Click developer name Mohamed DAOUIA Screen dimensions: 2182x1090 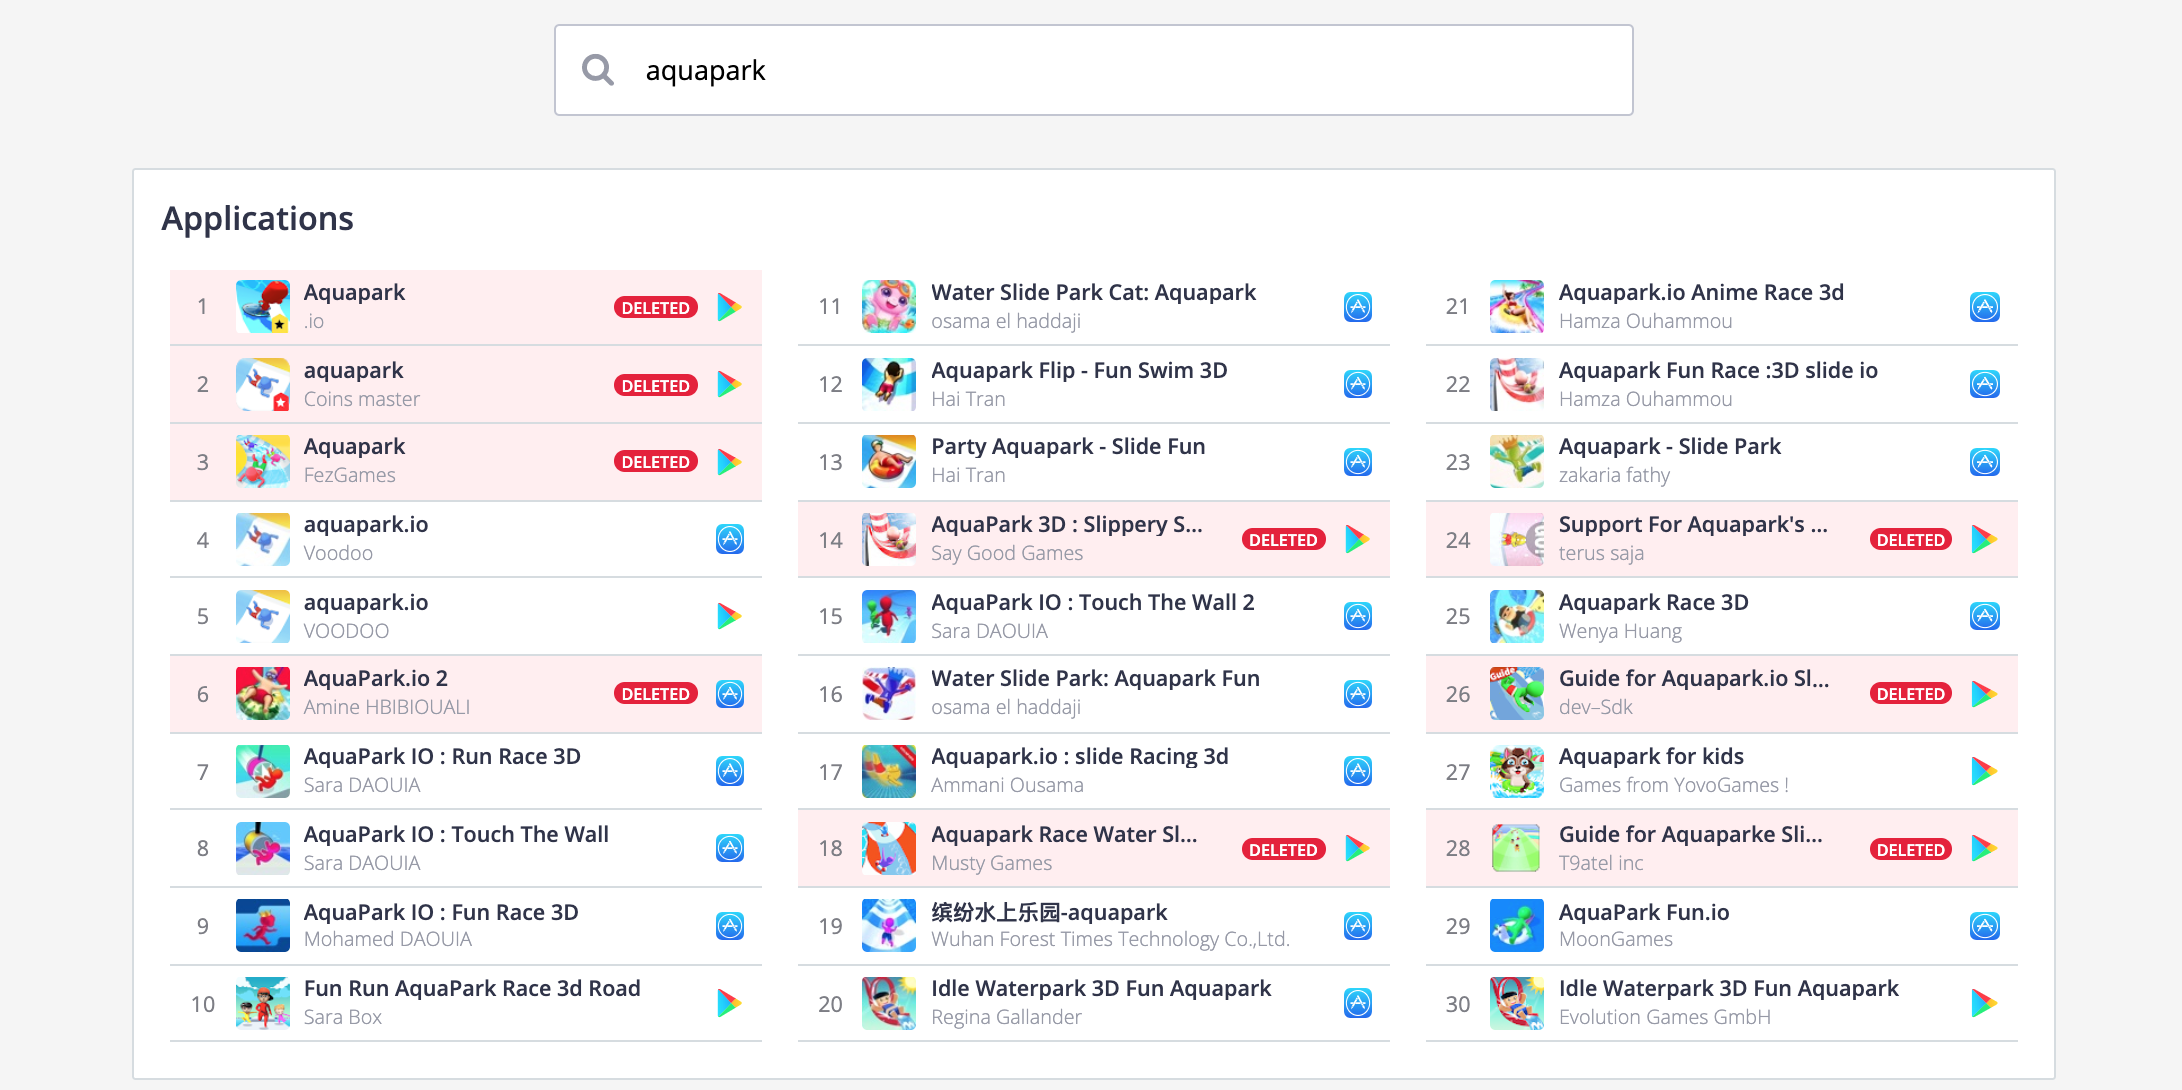(388, 939)
